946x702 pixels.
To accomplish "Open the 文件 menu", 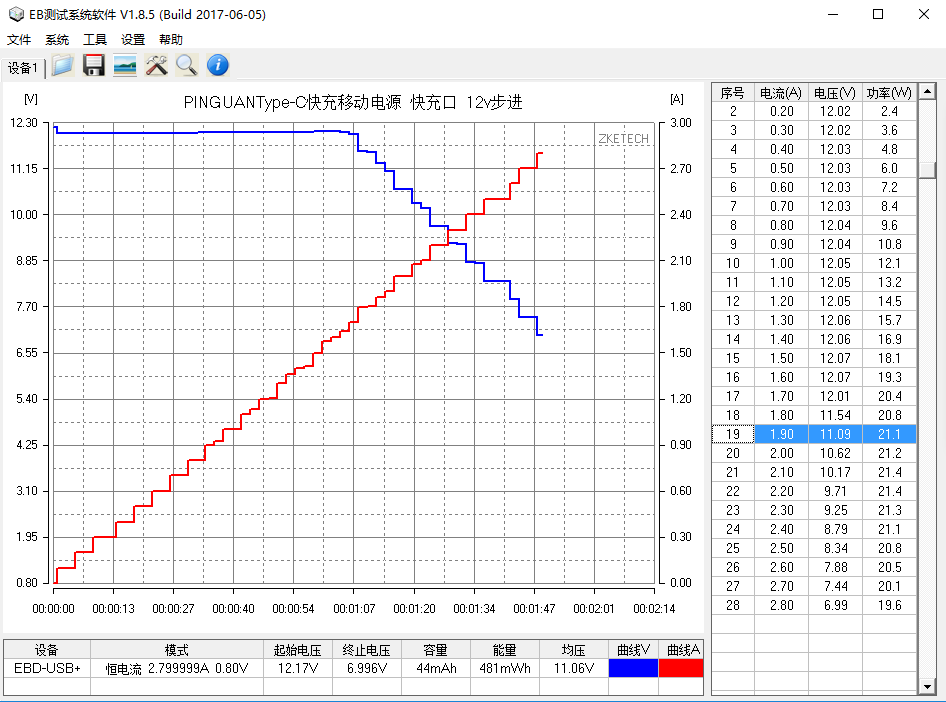I will [19, 40].
